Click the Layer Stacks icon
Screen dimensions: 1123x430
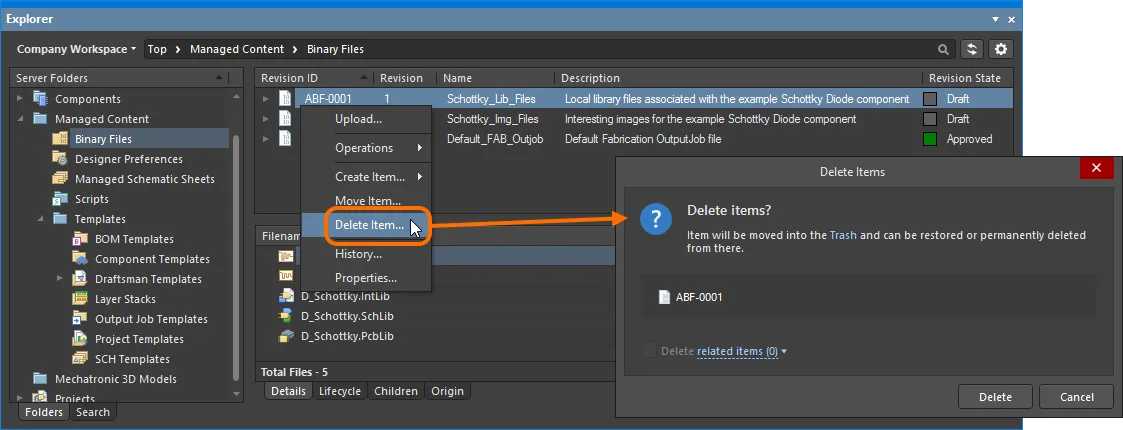coord(81,300)
